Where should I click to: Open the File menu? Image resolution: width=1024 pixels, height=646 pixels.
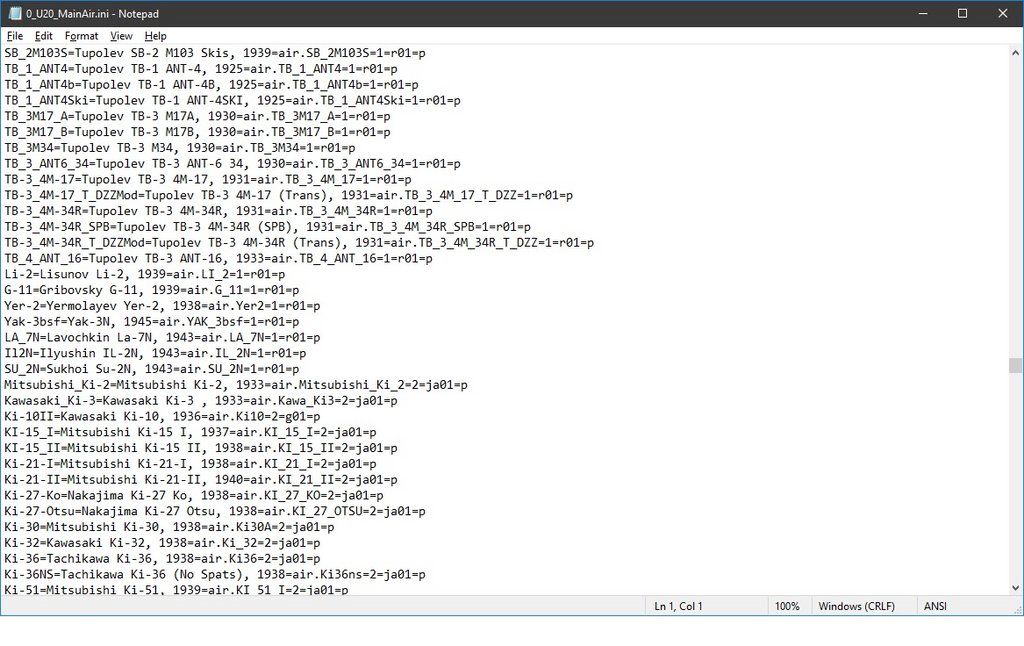[x=14, y=36]
